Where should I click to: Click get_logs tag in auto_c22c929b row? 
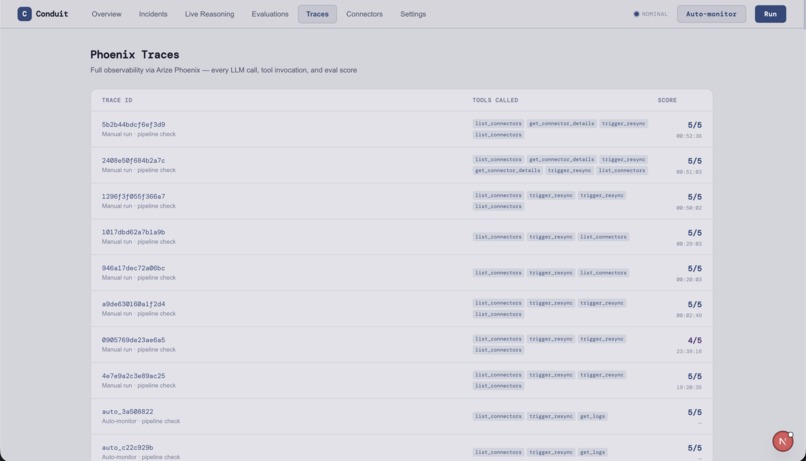[x=592, y=452]
